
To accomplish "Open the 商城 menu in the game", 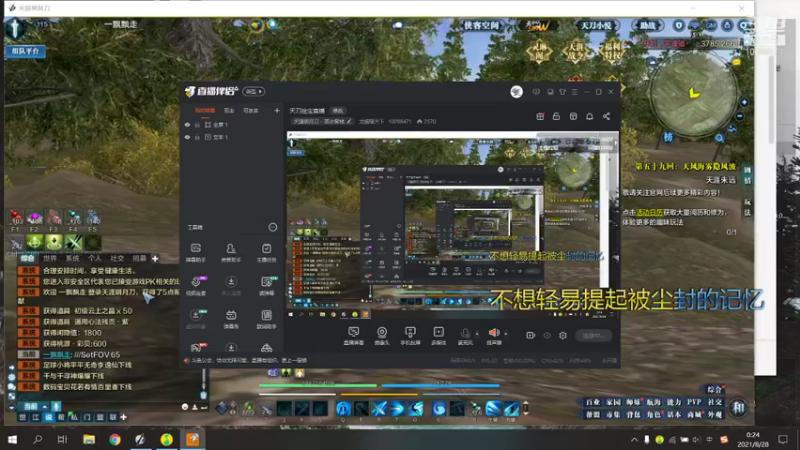I will 694,415.
